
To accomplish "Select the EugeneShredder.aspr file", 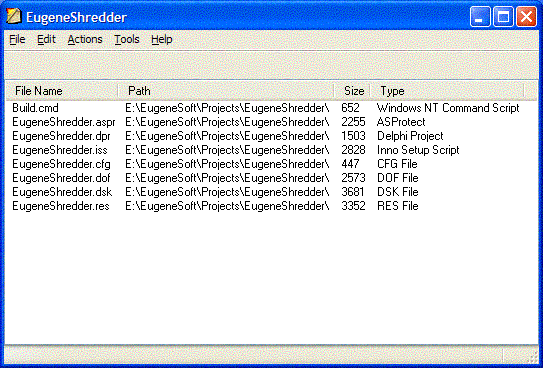I will pyautogui.click(x=63, y=122).
